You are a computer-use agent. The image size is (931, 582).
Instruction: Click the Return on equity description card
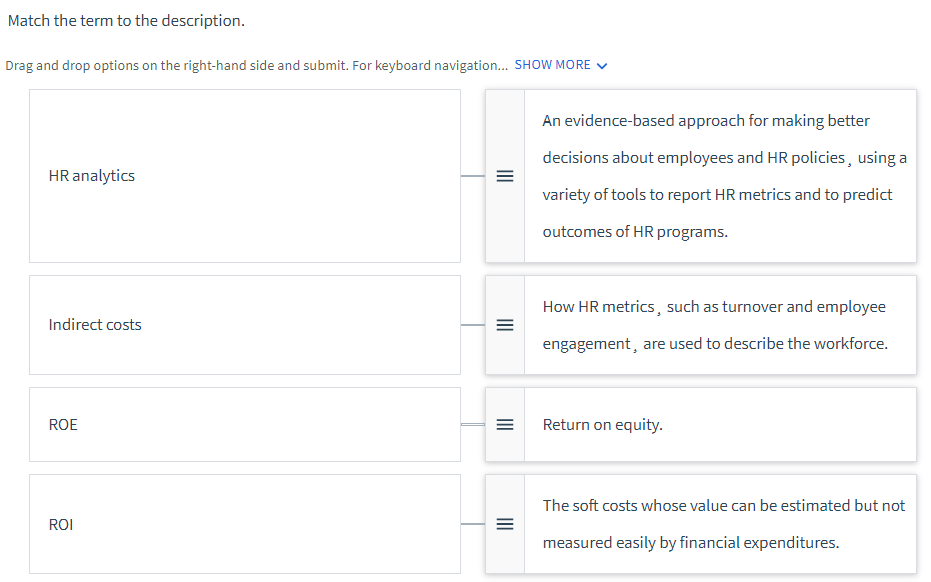pyautogui.click(x=720, y=424)
